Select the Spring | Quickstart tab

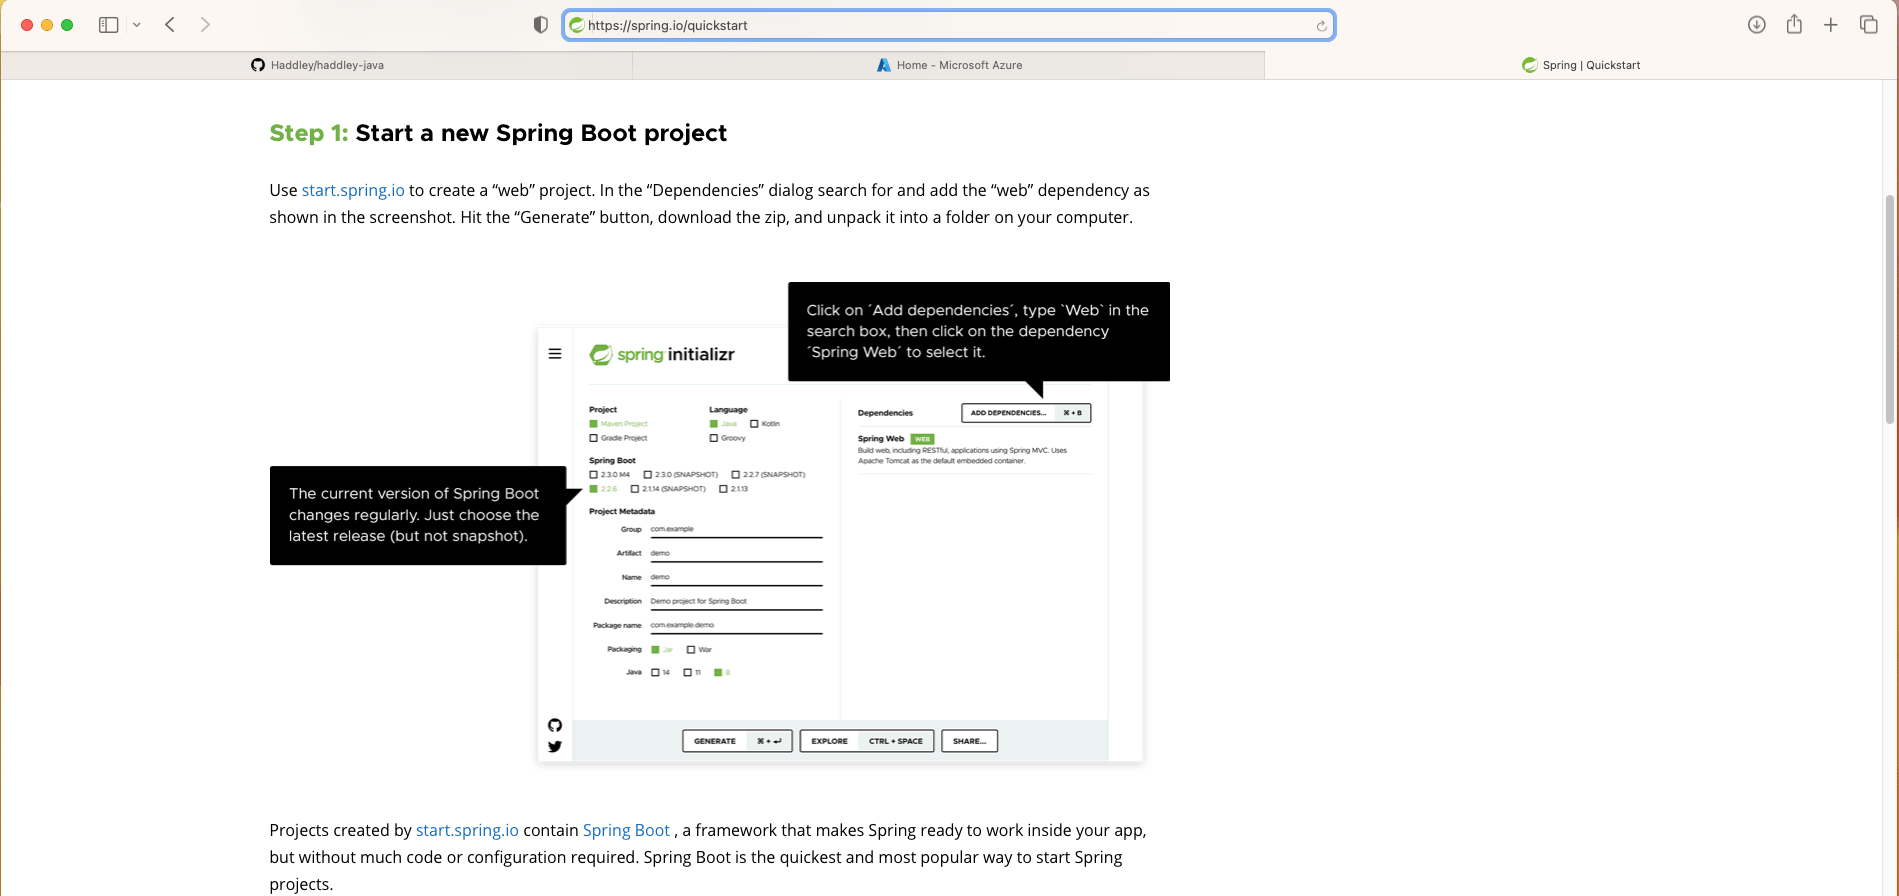(x=1581, y=65)
